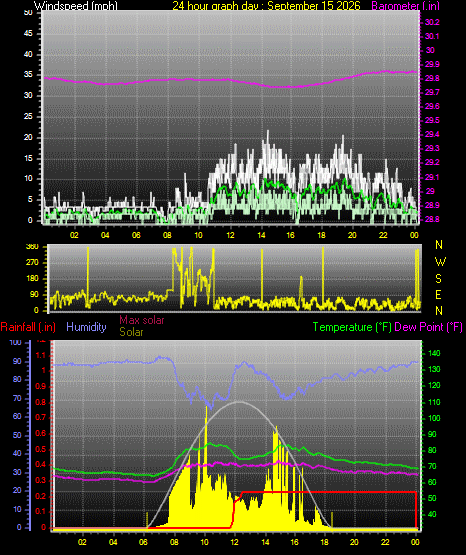Click the "45" windspeed axis value

point(28,34)
